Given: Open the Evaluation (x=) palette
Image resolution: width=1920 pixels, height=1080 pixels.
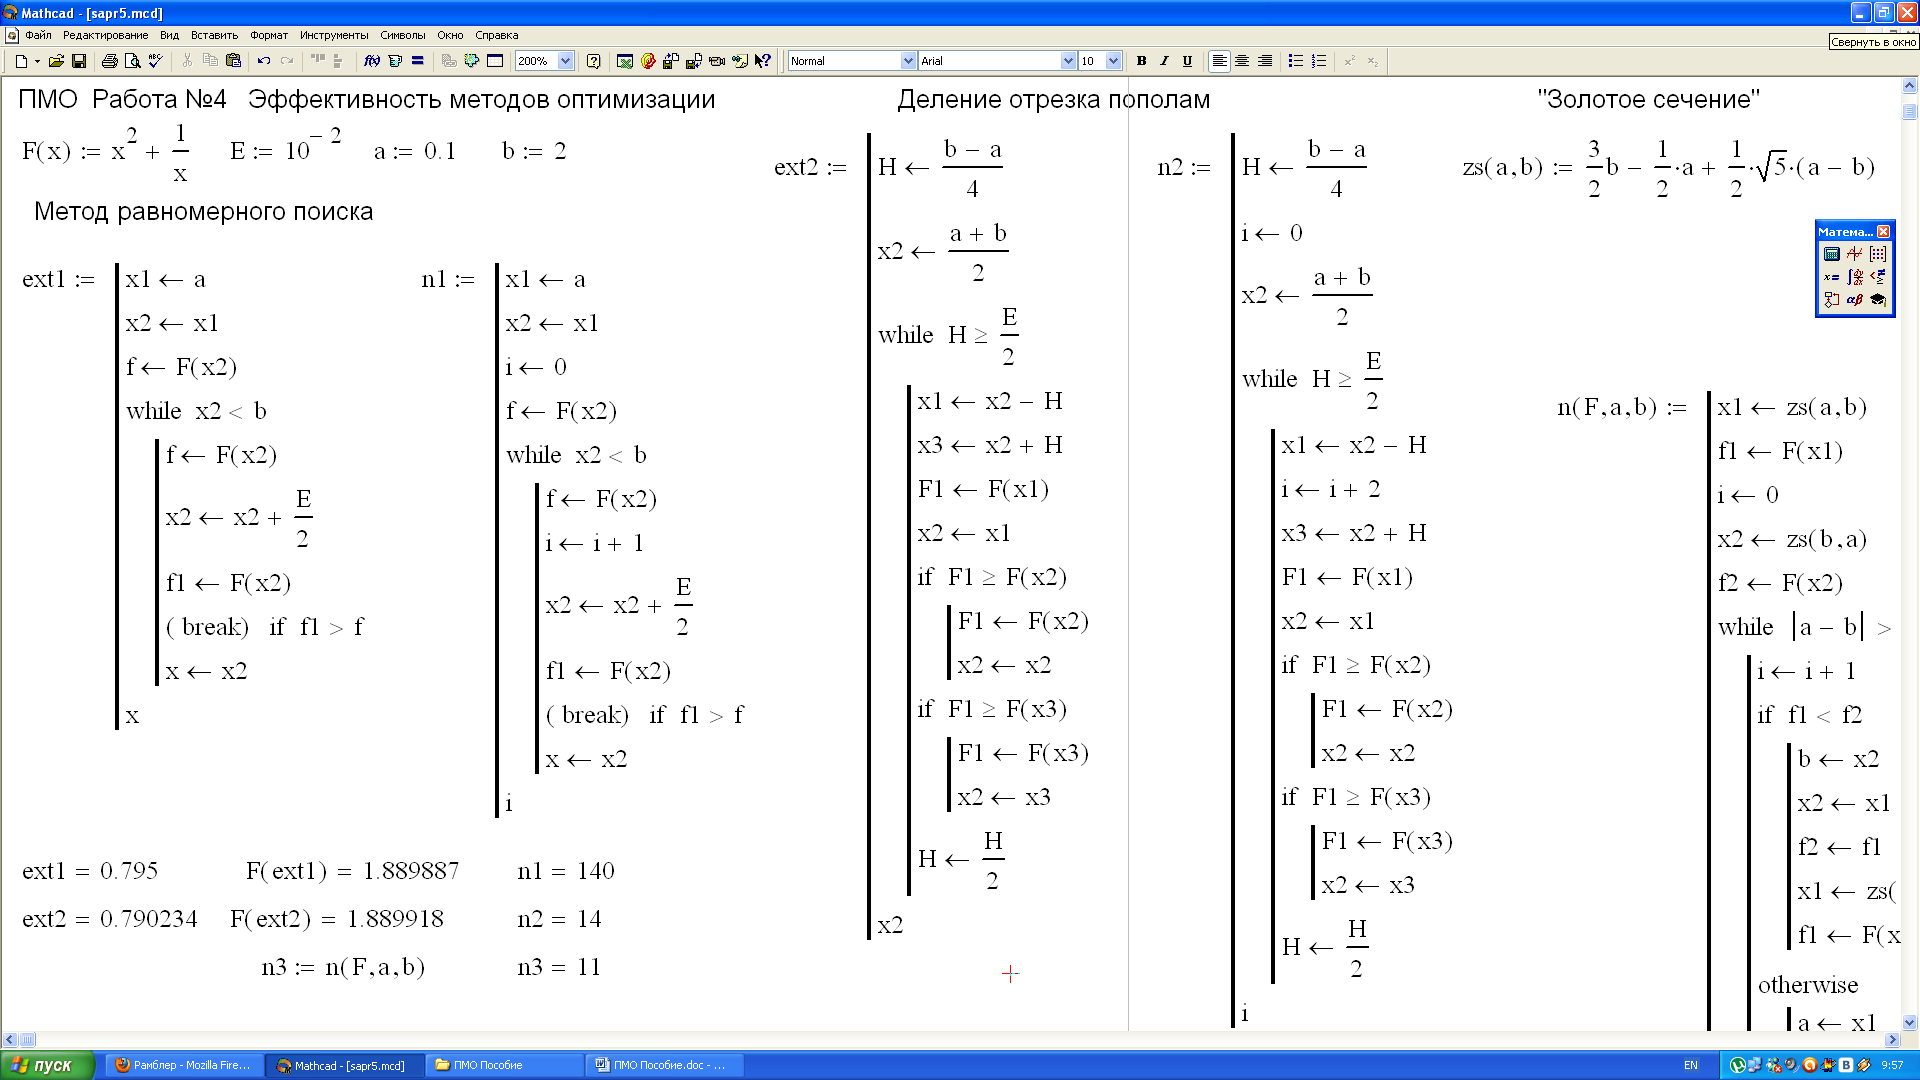Looking at the screenshot, I should (x=1832, y=277).
